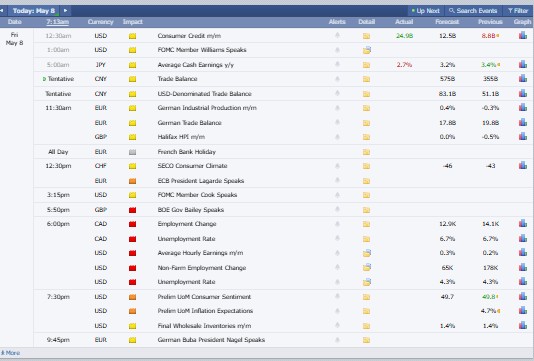Click yellow impact icon for SECO Consumer Climate
This screenshot has height=361, width=534.
pyautogui.click(x=132, y=166)
